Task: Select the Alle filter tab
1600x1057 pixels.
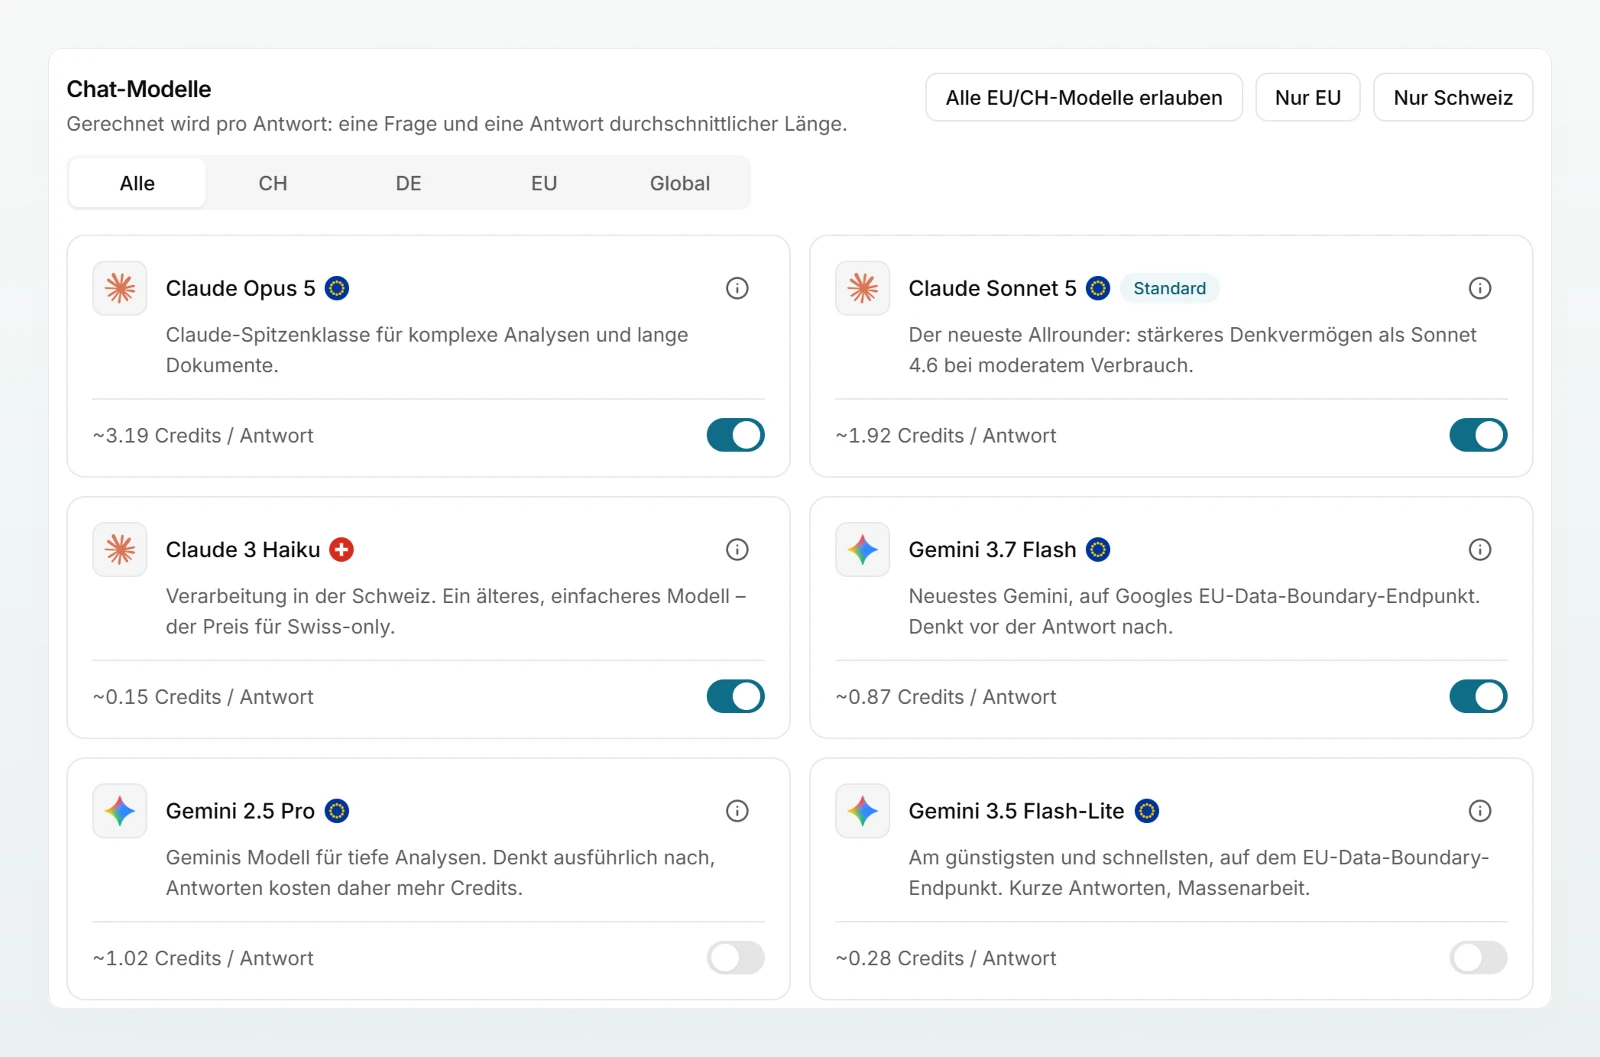Action: (137, 183)
